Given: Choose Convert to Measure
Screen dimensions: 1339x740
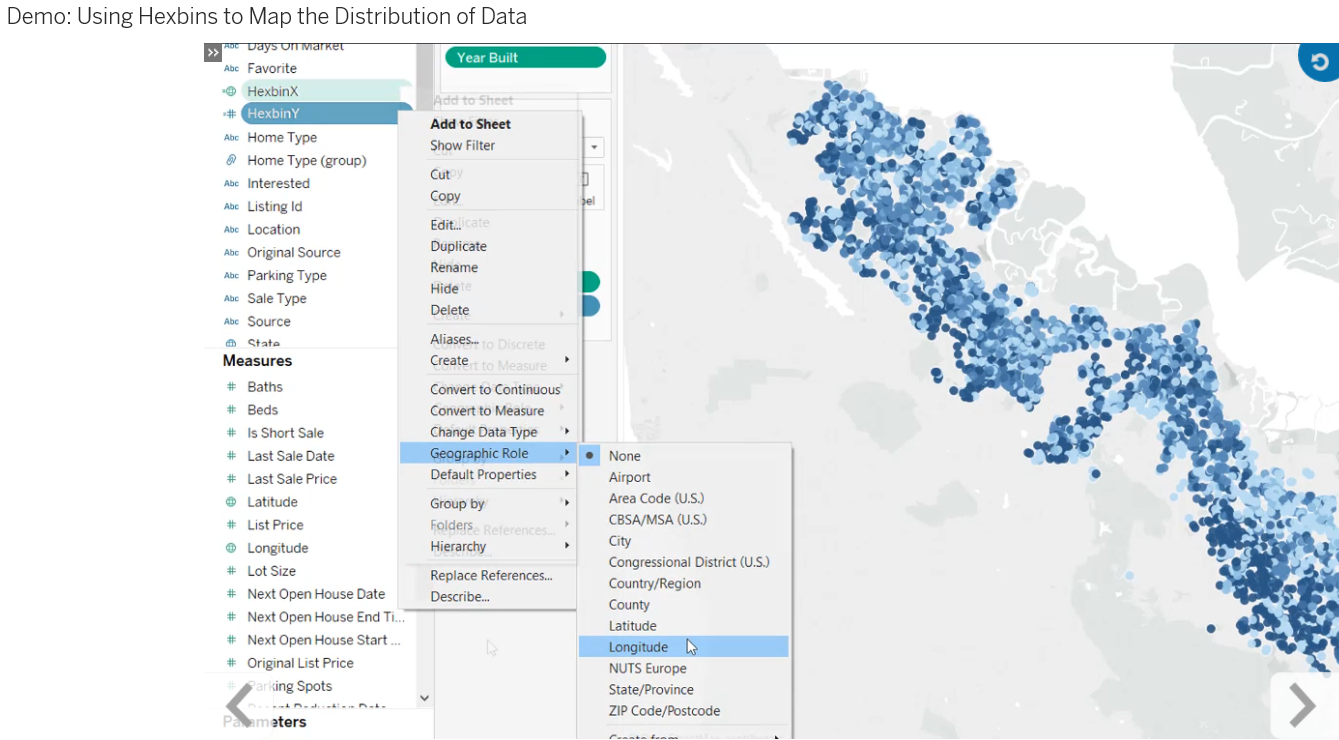Looking at the screenshot, I should (x=488, y=410).
